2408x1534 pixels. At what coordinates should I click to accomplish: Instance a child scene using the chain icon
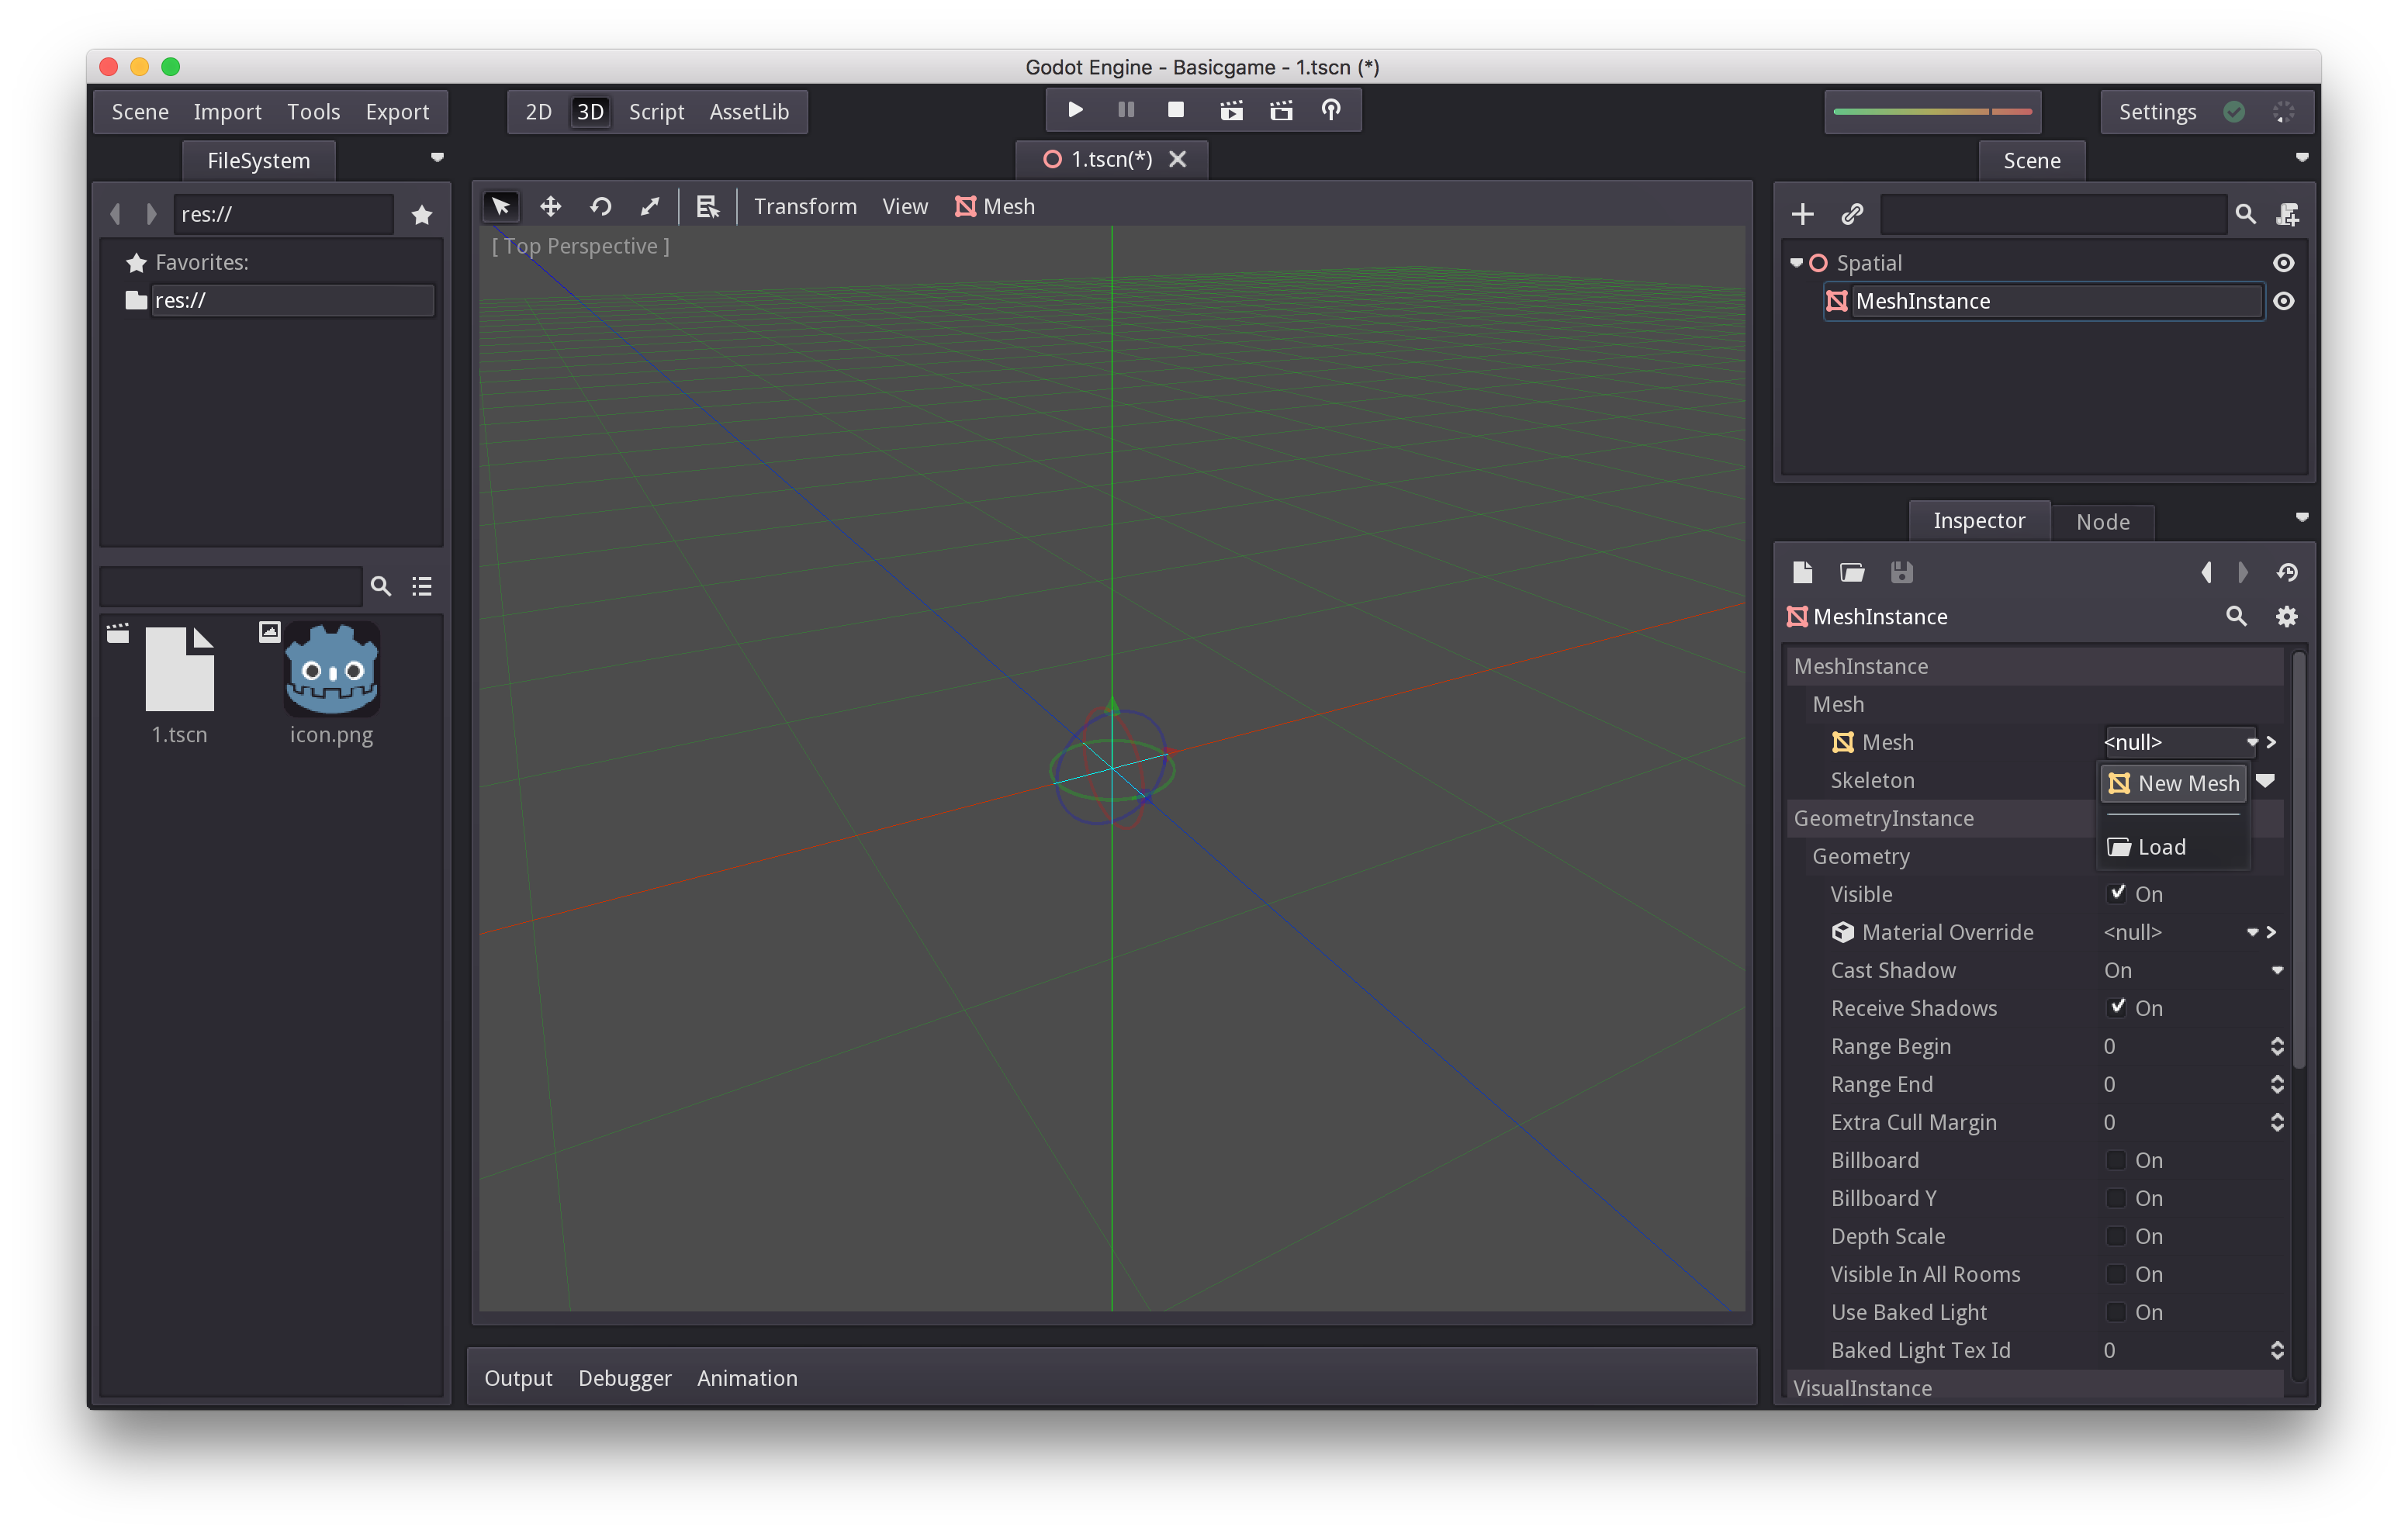pos(1852,213)
